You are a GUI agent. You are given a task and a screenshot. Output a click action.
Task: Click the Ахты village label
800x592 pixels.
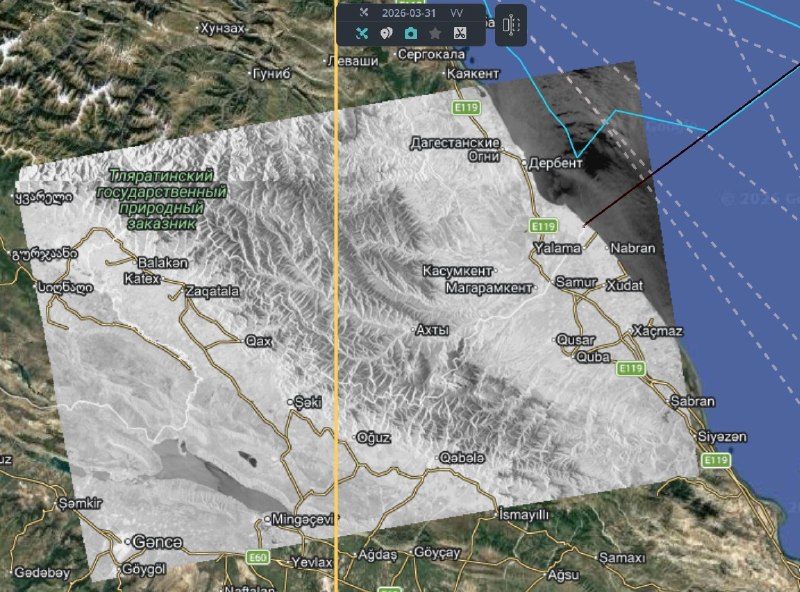[432, 329]
